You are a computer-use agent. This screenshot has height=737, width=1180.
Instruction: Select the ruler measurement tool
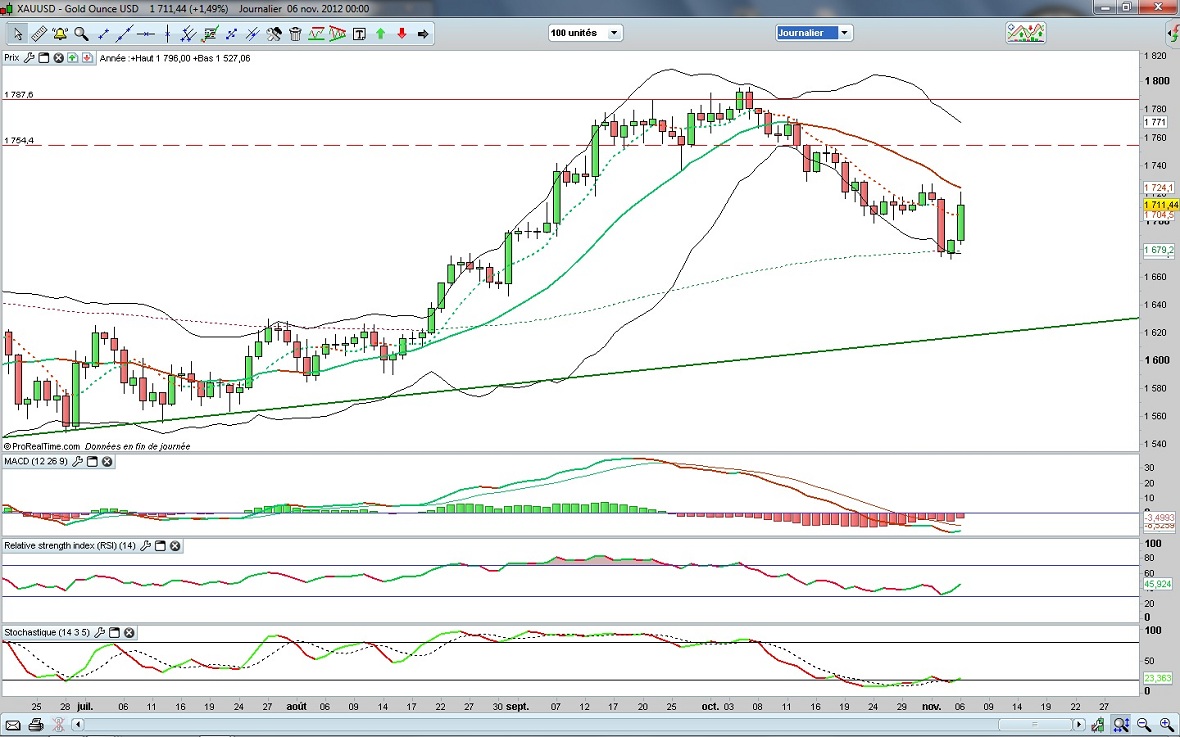39,34
